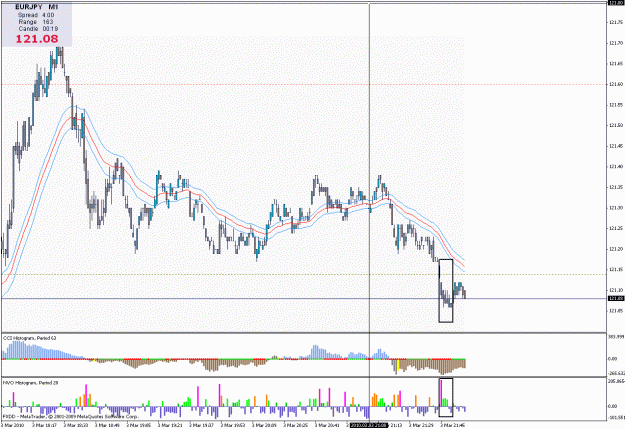Click the large red 121.08 price
This screenshot has width=625, height=429.
[x=37, y=39]
